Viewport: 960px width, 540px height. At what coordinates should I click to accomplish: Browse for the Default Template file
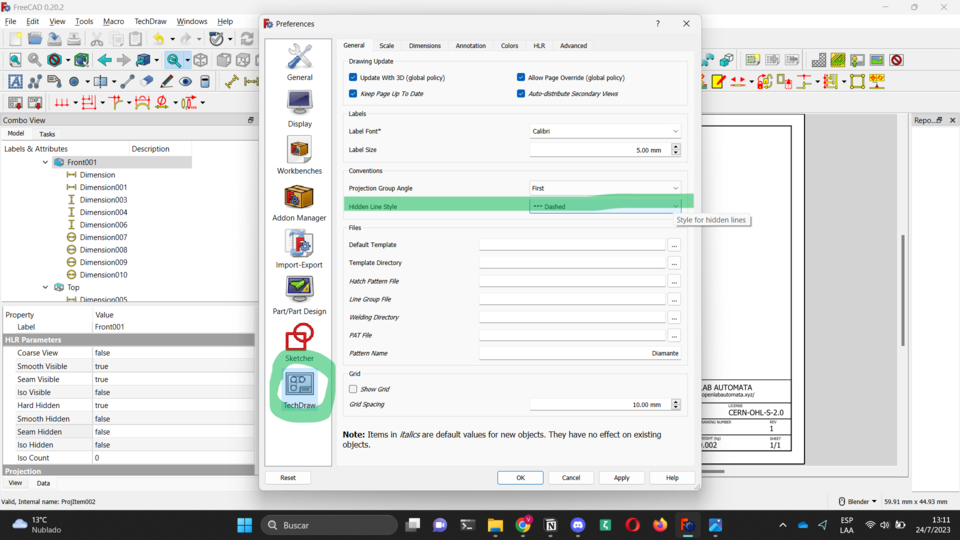pyautogui.click(x=674, y=245)
